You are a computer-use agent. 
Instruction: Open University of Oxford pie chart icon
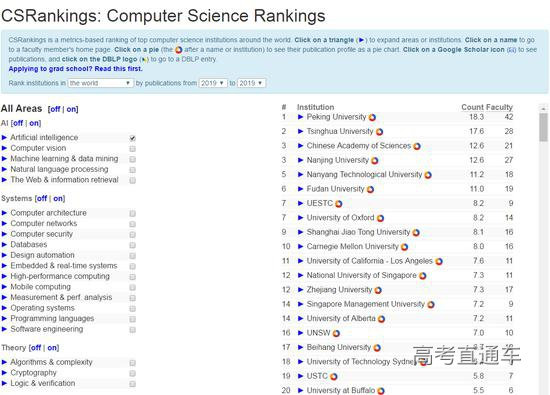pyautogui.click(x=380, y=218)
